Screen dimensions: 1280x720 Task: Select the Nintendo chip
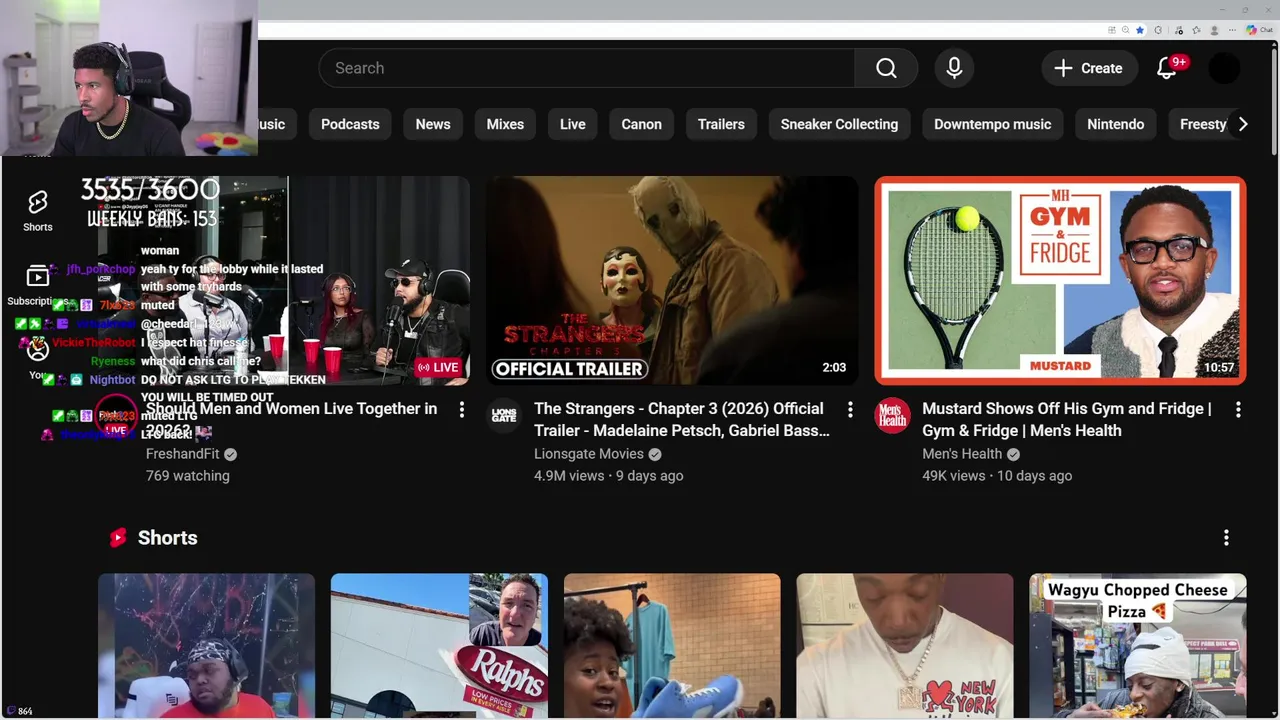1115,124
